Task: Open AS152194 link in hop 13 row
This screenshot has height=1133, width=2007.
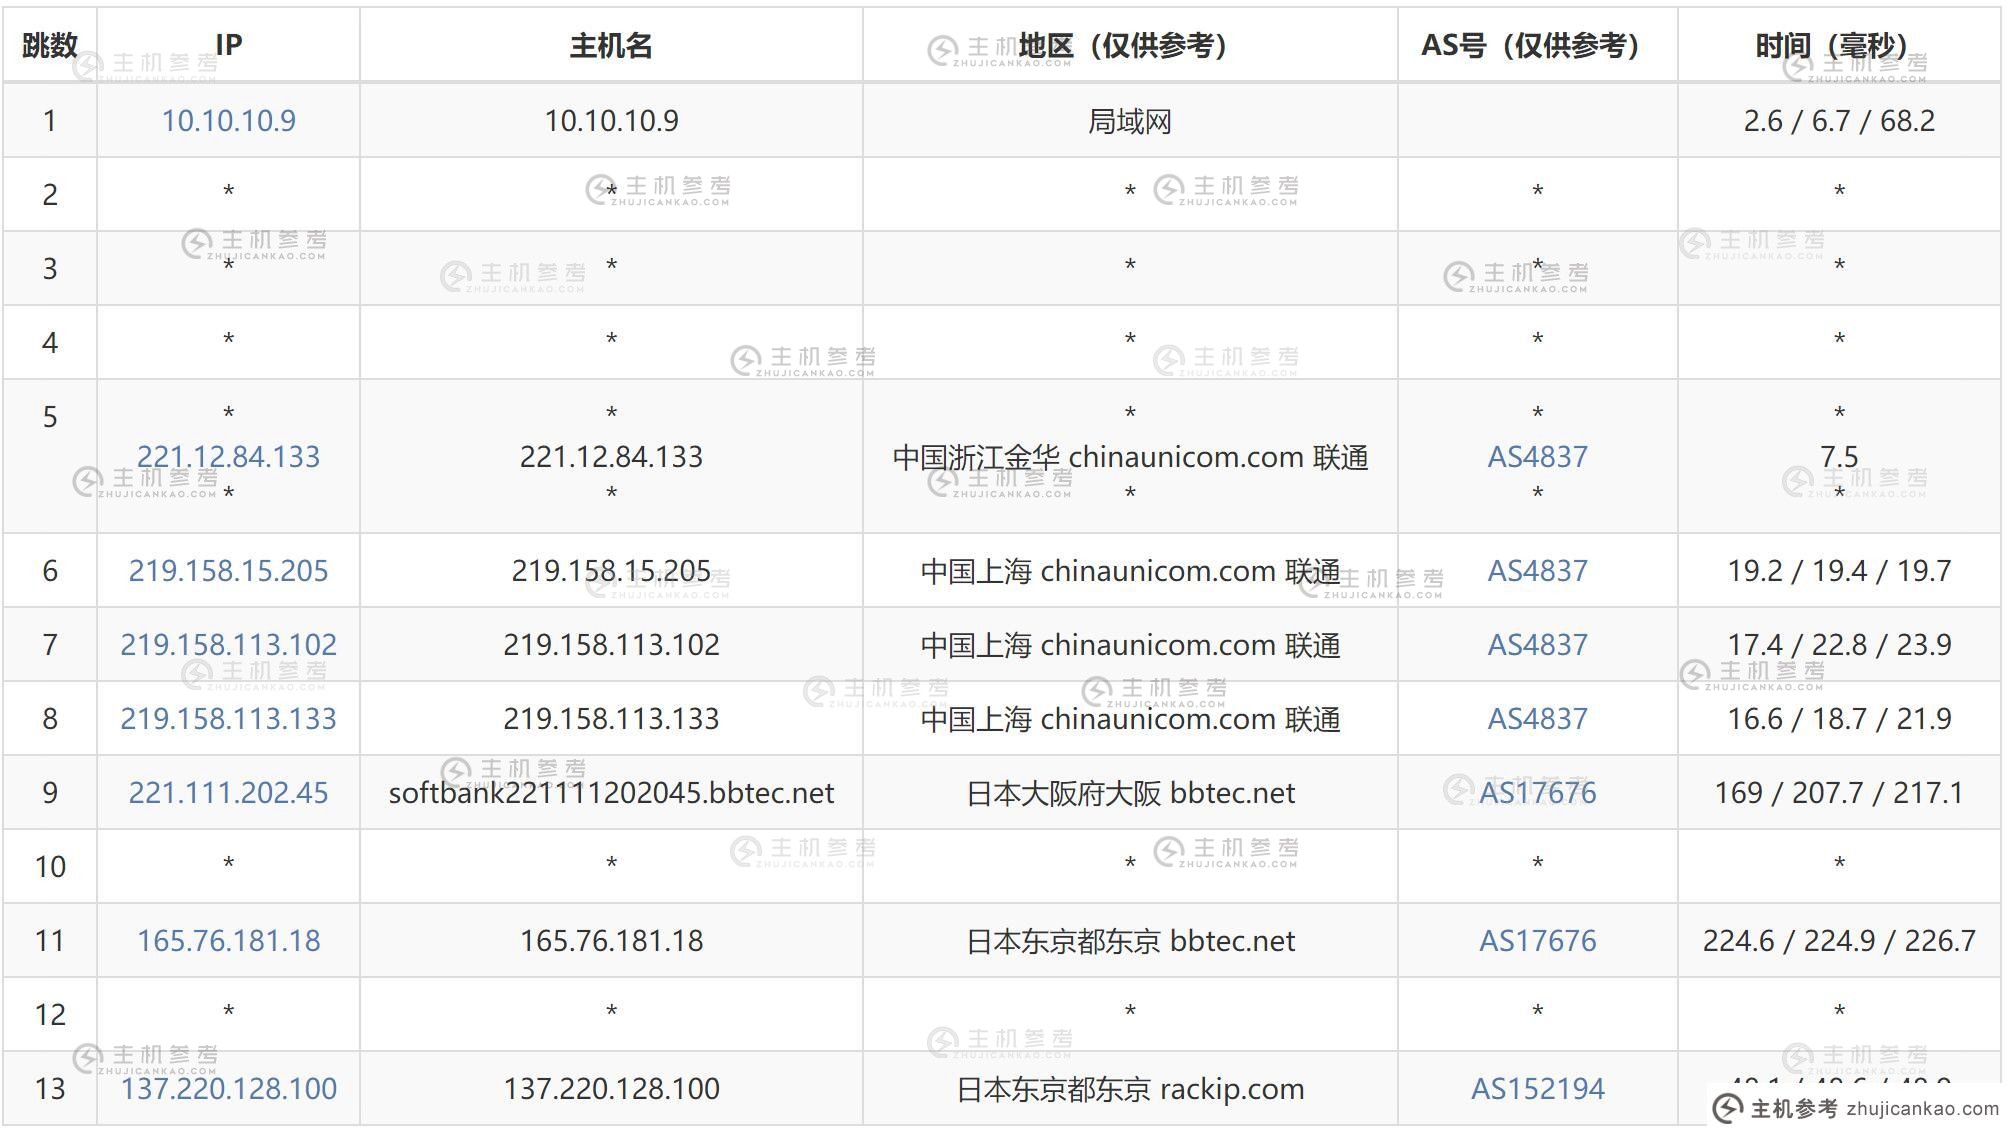Action: point(1538,1089)
